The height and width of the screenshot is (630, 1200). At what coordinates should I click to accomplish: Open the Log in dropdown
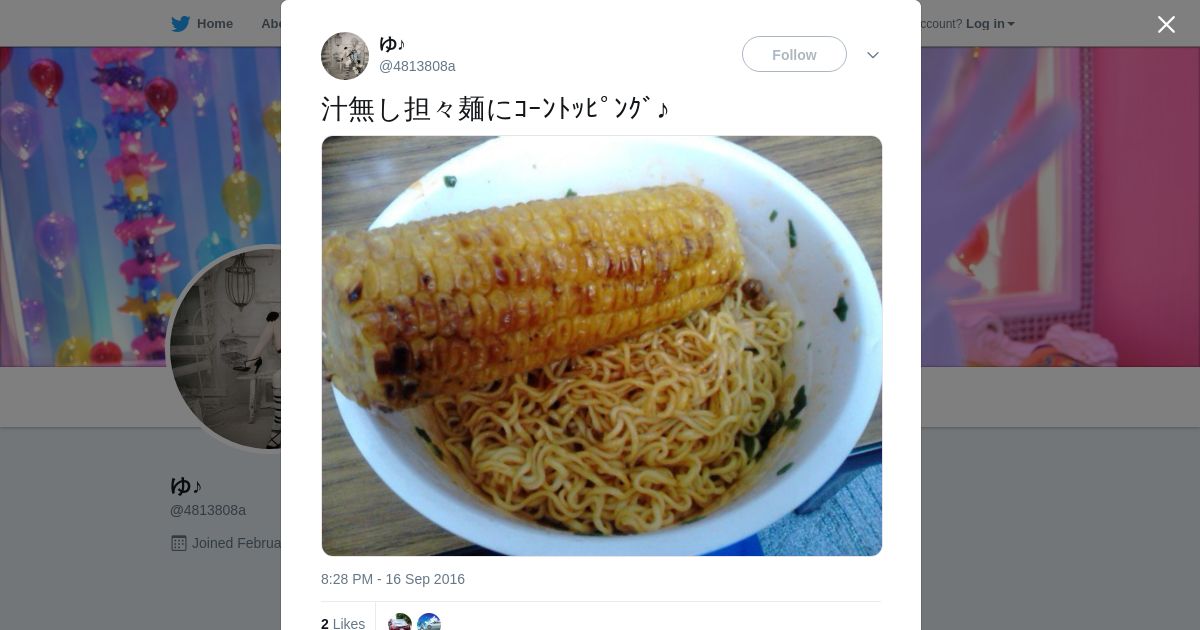(x=990, y=24)
